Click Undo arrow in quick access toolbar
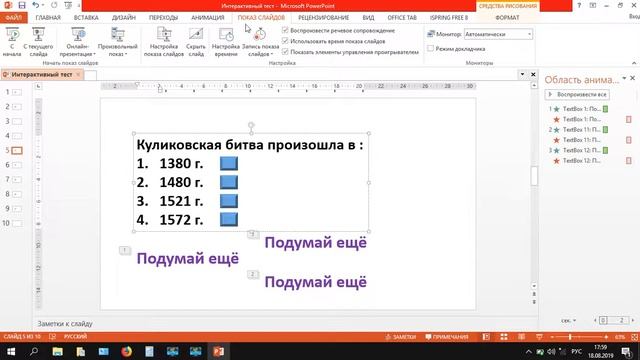This screenshot has width=640, height=360. pyautogui.click(x=36, y=5)
